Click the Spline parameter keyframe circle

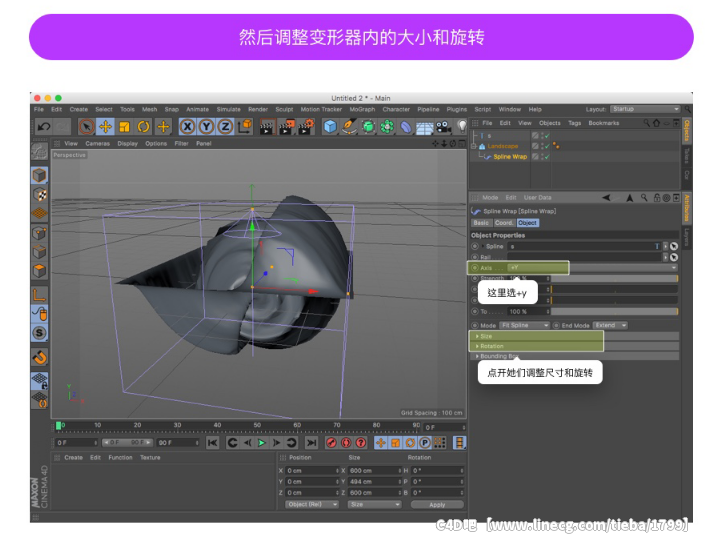475,246
